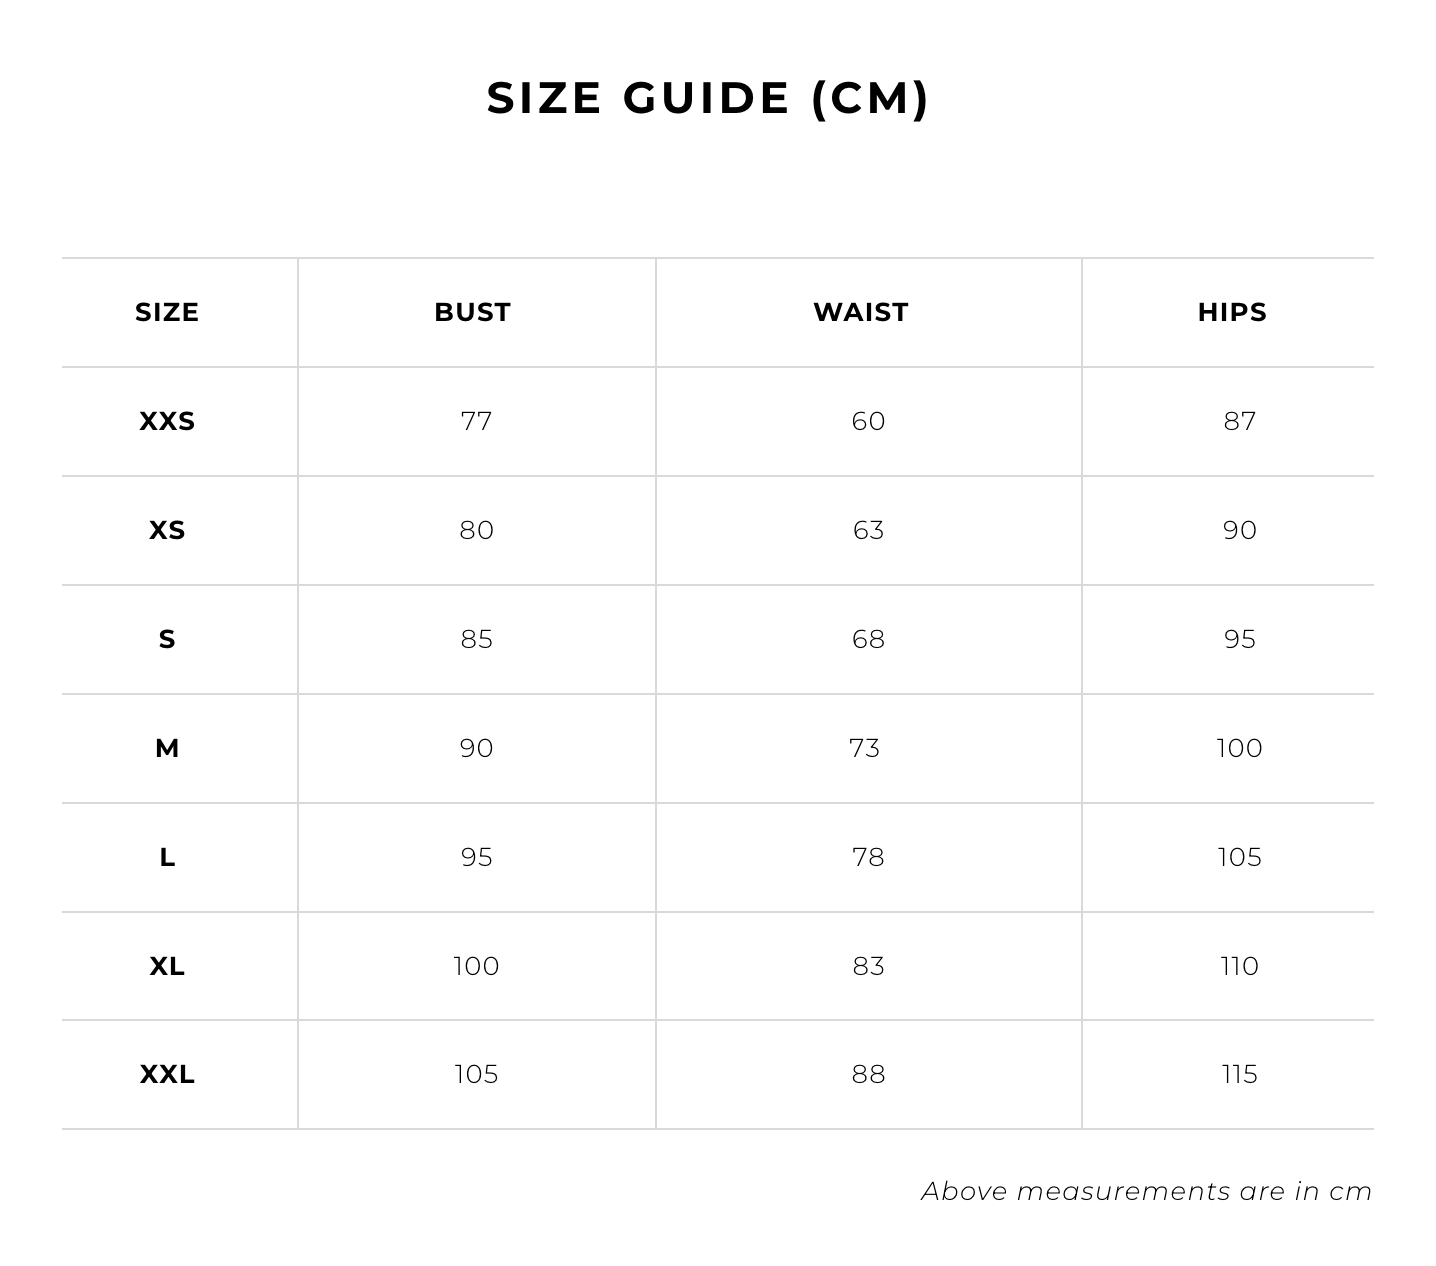This screenshot has width=1436, height=1266.
Task: Click the XXL size row label
Action: (167, 1074)
